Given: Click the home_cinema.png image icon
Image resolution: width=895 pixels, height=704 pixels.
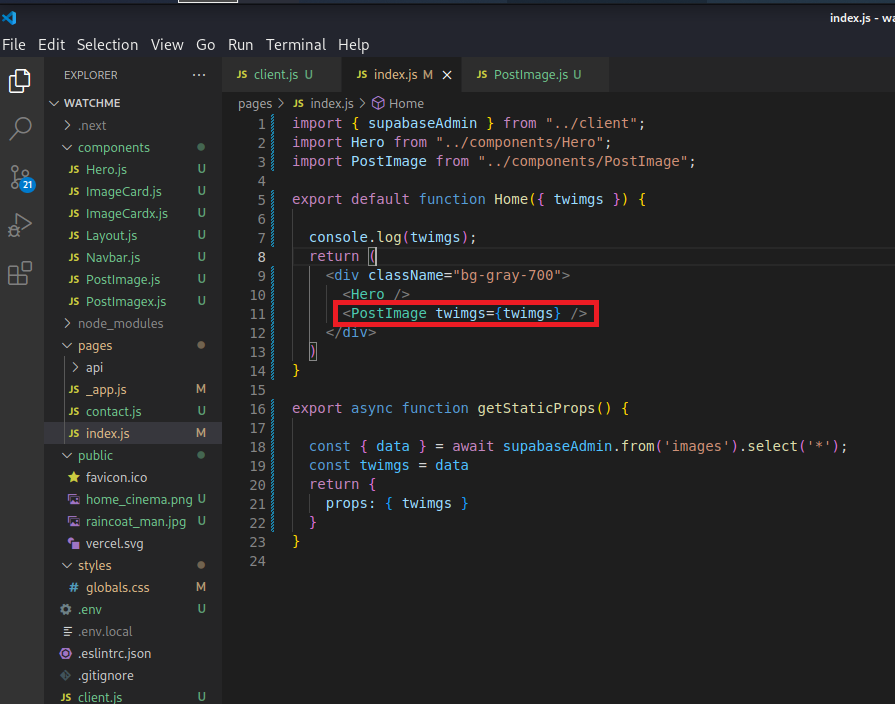Looking at the screenshot, I should pyautogui.click(x=74, y=499).
